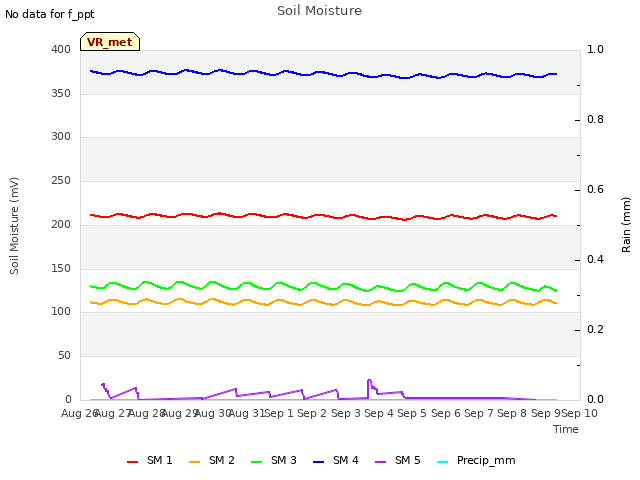The image size is (640, 480).
Task: Click the SM 3 green legend swatch
Action: 256,462
